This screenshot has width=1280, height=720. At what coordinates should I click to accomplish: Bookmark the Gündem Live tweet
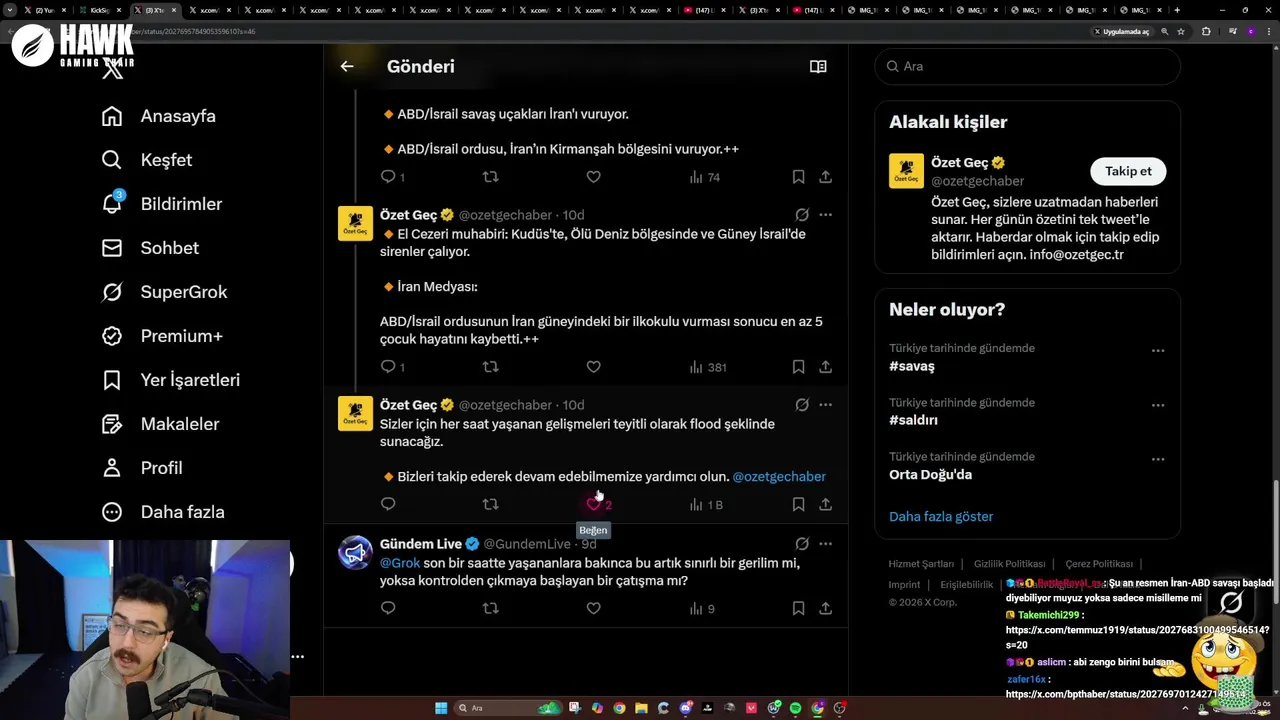tap(798, 609)
